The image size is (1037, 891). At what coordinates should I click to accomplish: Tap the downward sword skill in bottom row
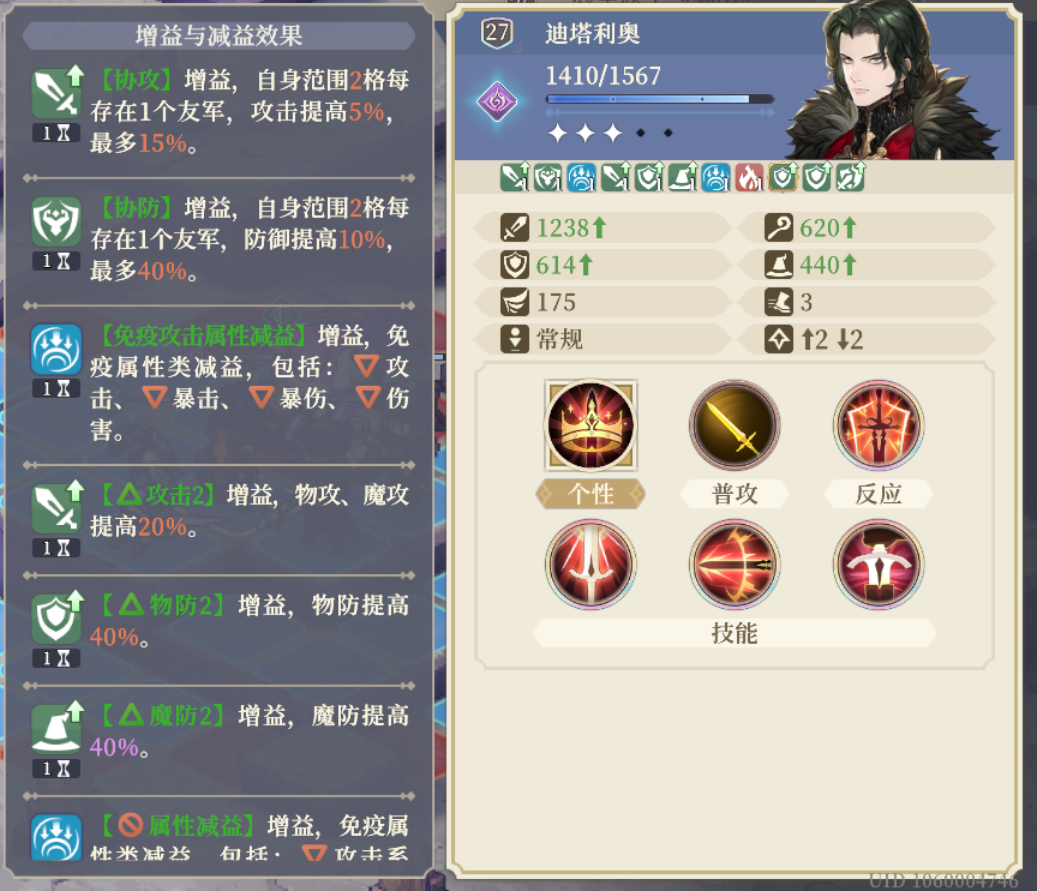(591, 564)
